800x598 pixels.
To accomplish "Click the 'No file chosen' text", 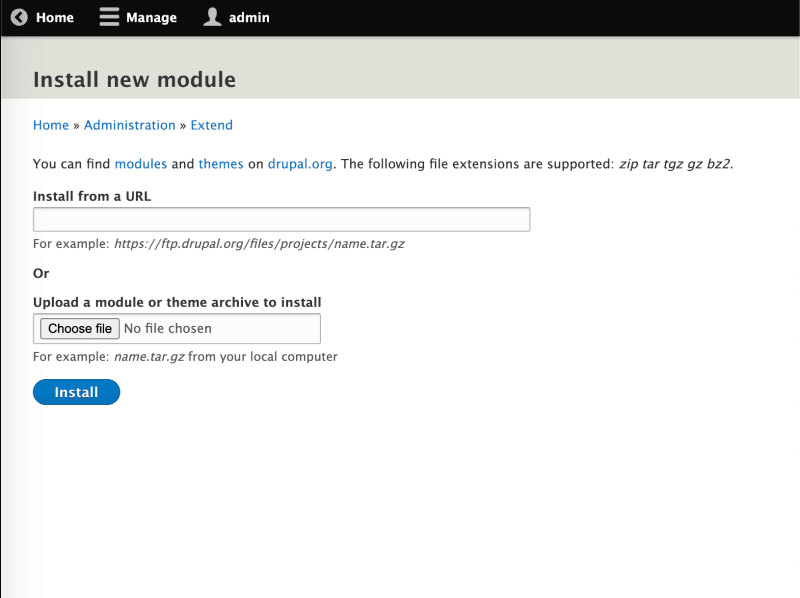I will click(168, 328).
